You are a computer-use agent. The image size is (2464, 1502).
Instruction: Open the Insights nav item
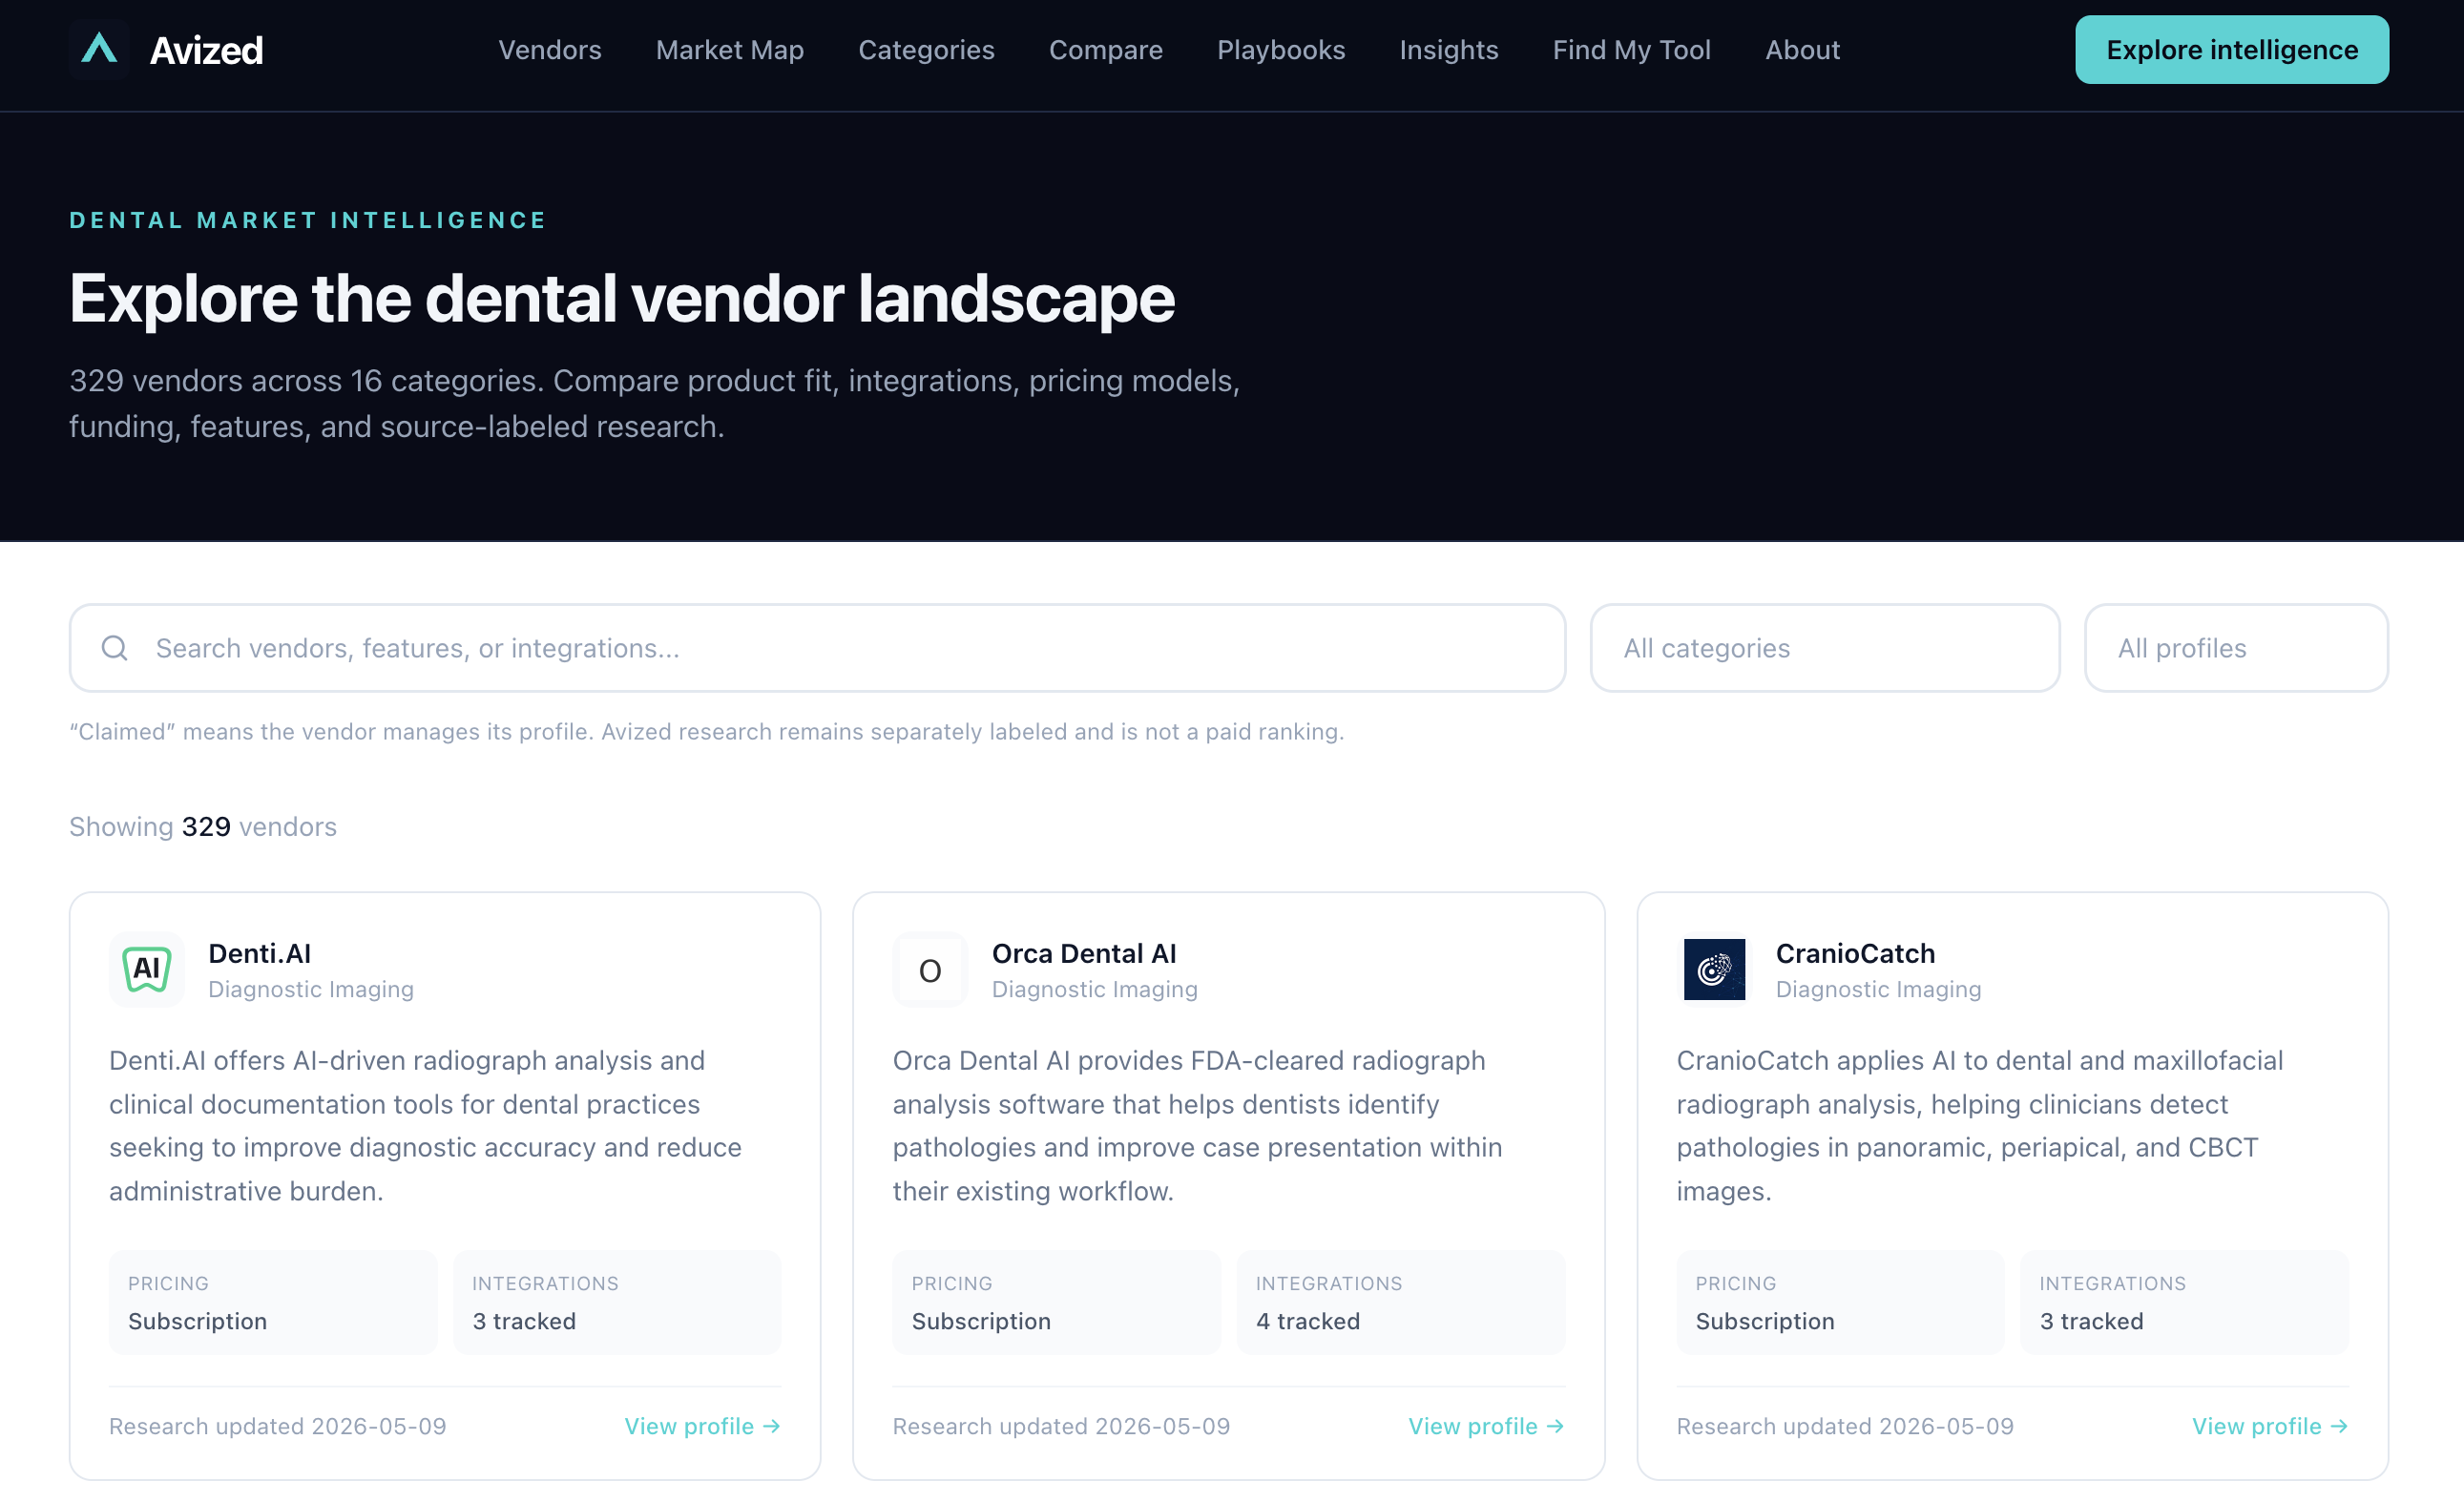[x=1448, y=50]
